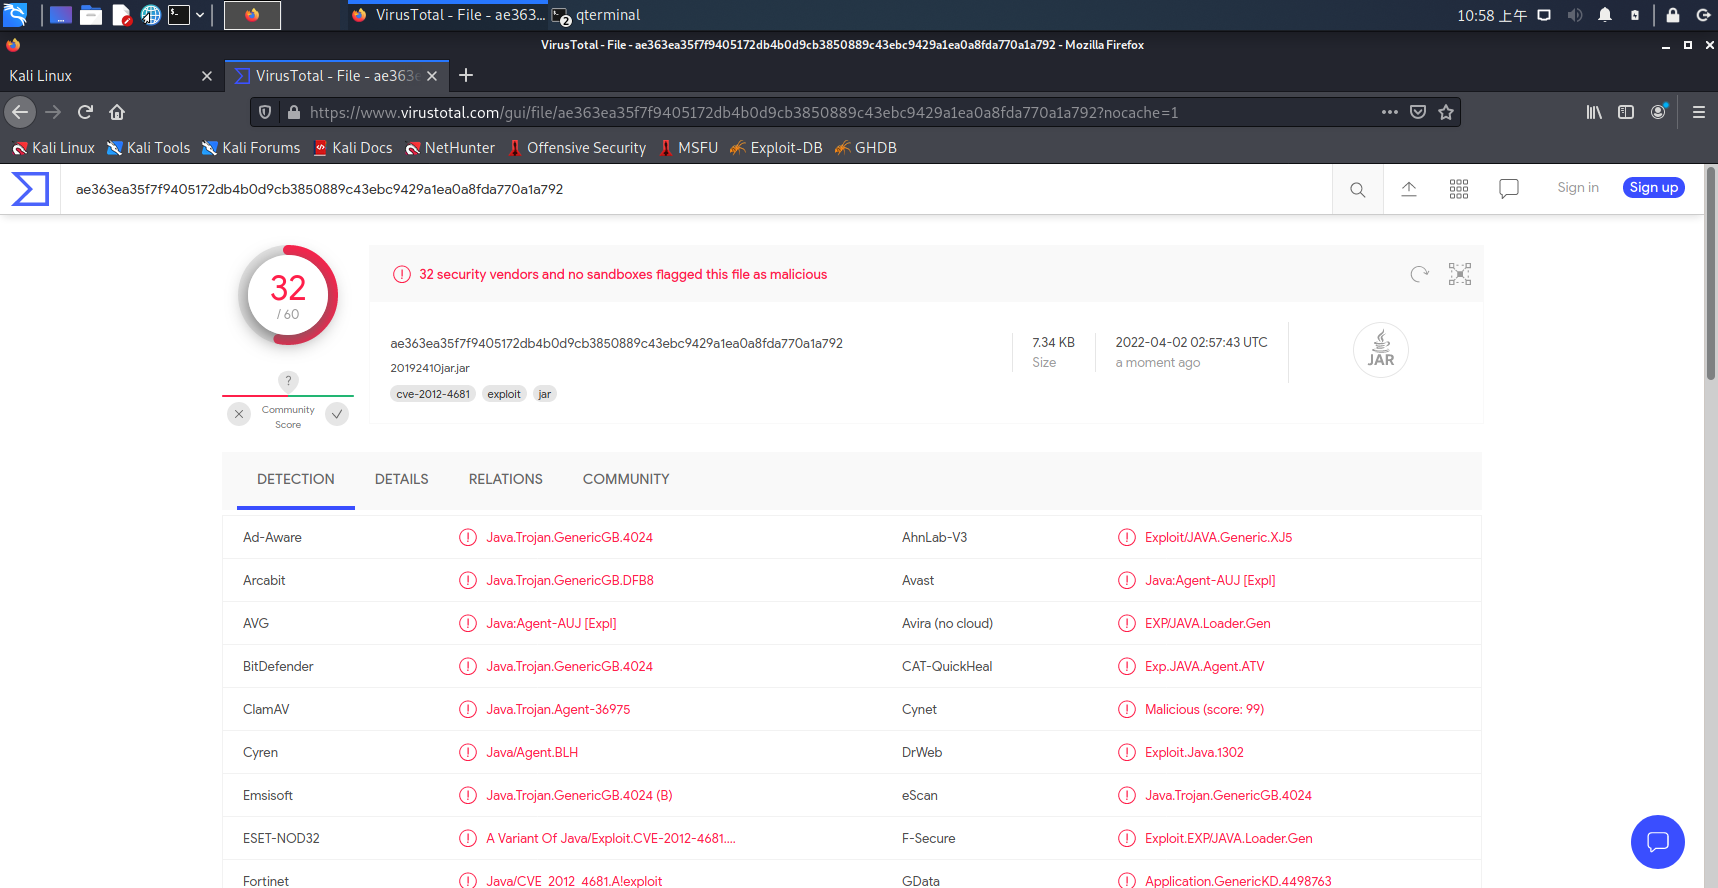Image resolution: width=1718 pixels, height=888 pixels.
Task: Vote malicious with the community X button
Action: (239, 414)
